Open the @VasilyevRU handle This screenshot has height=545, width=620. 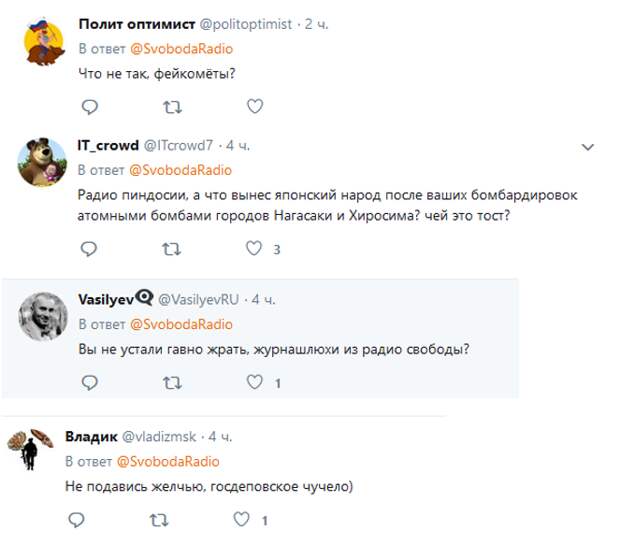coord(198,300)
